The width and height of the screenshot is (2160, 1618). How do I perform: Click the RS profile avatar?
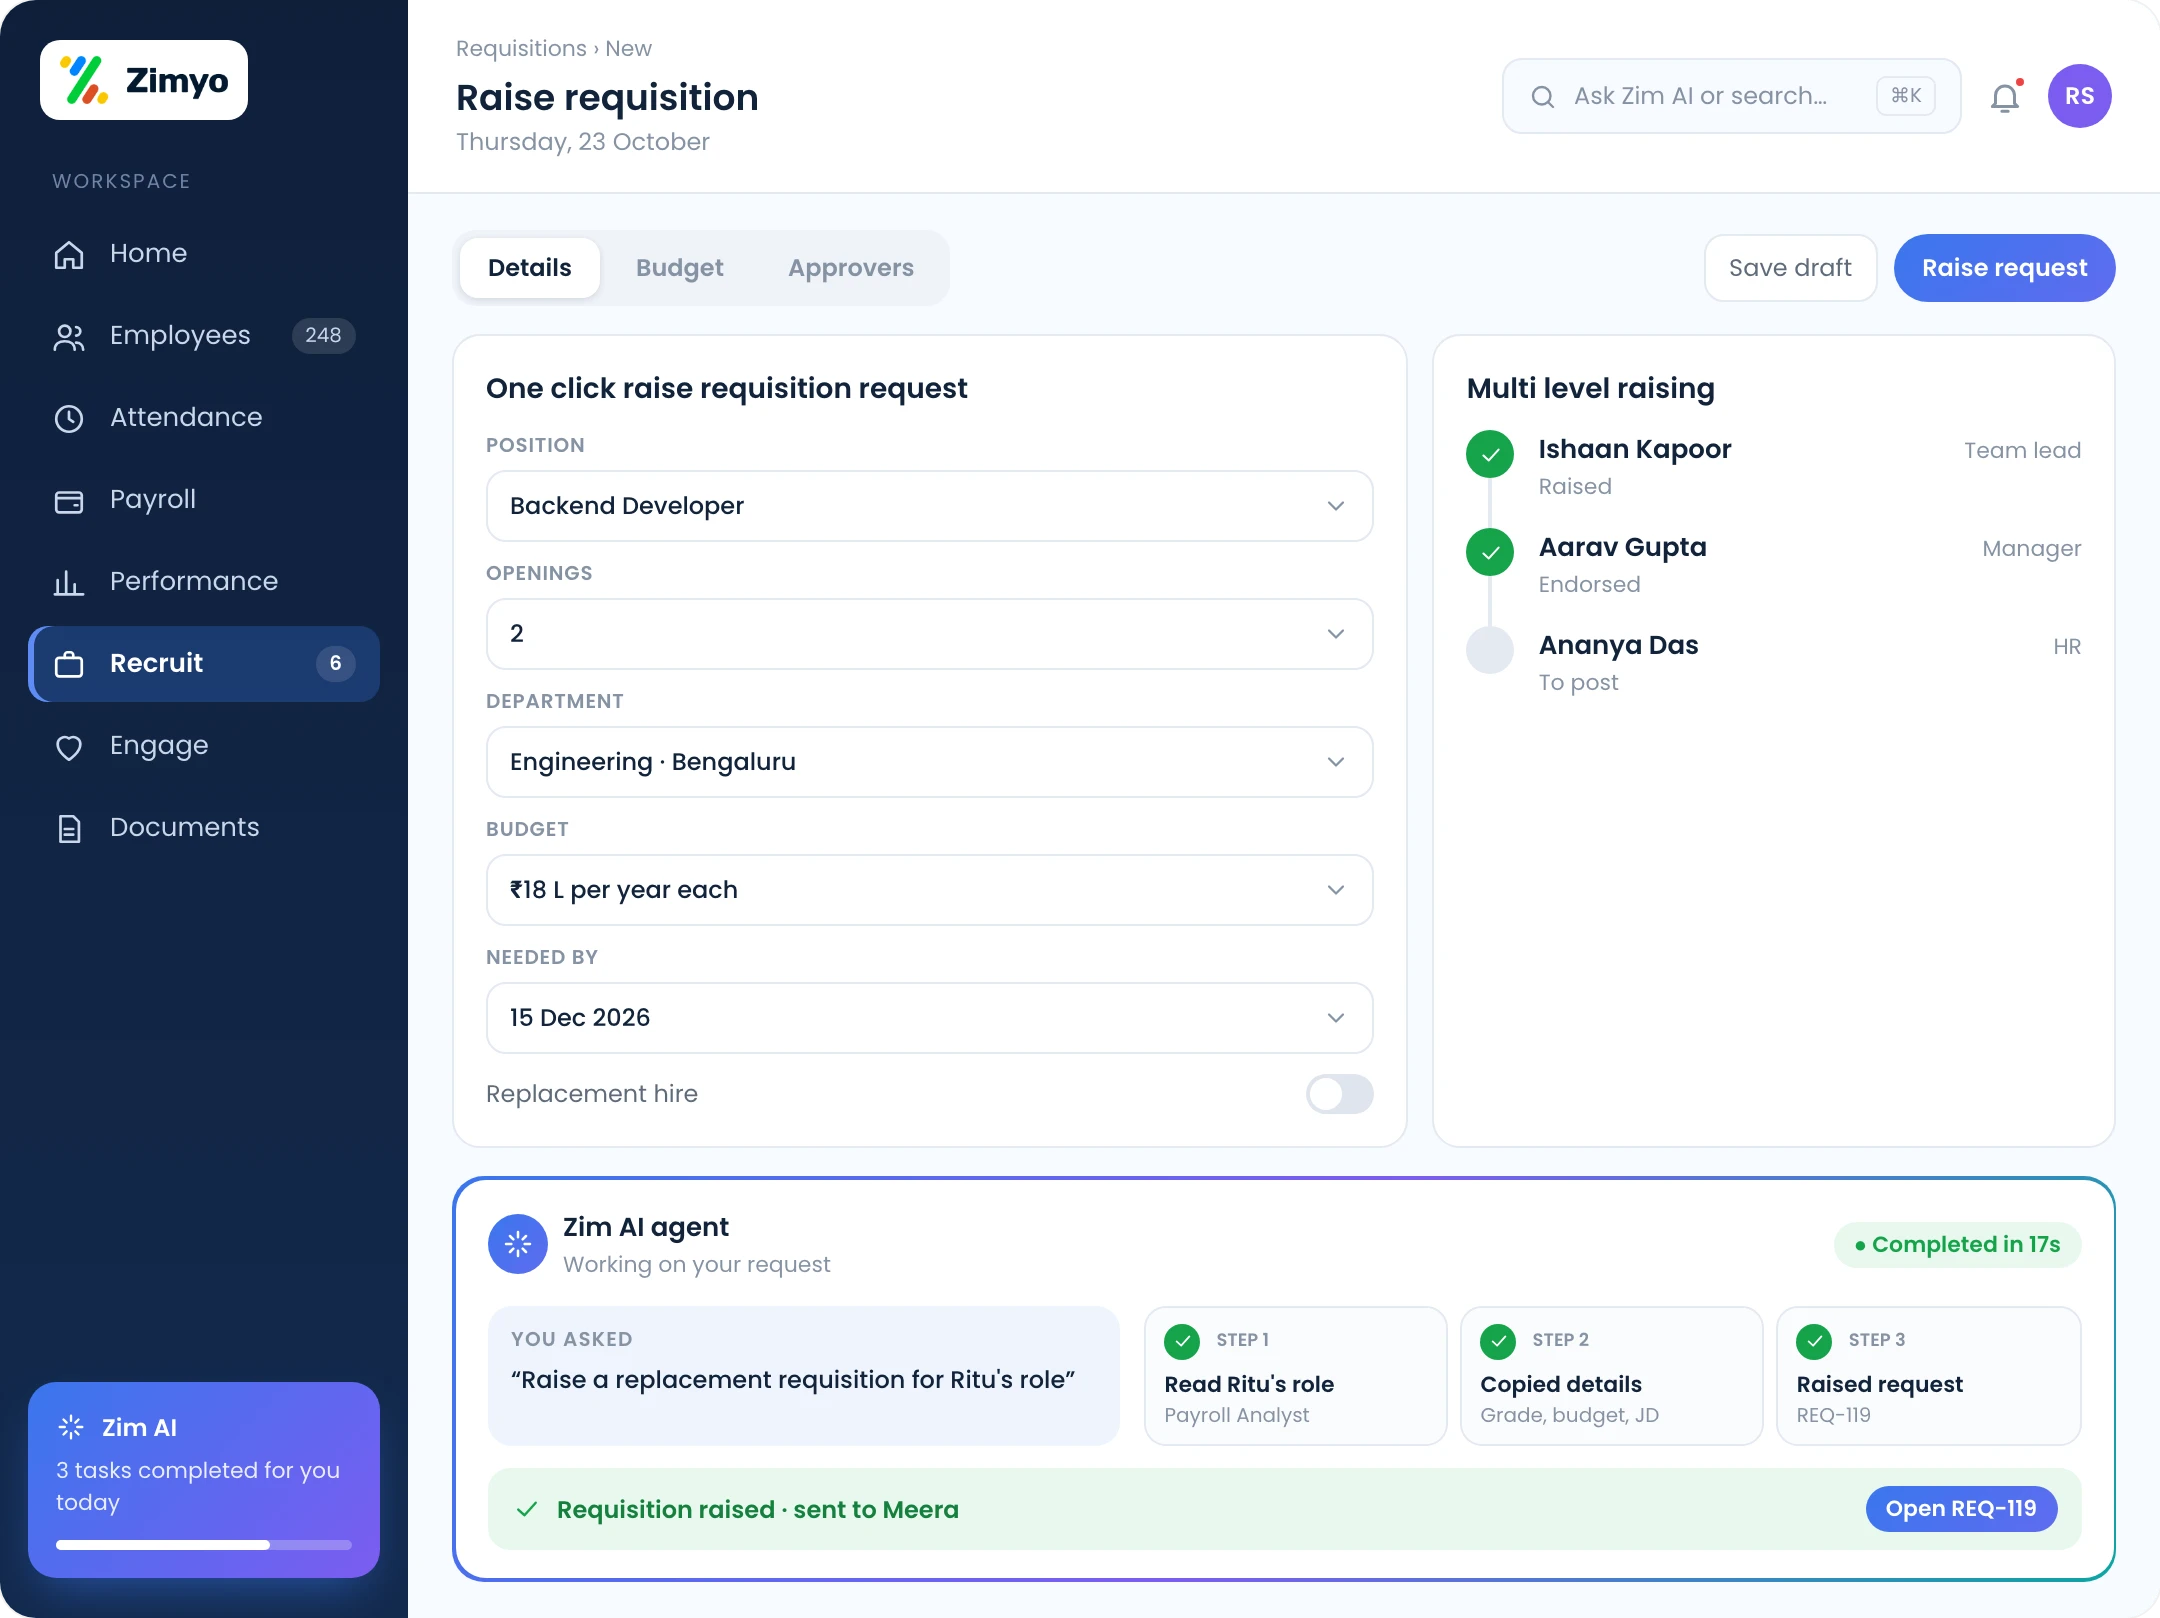pyautogui.click(x=2080, y=96)
